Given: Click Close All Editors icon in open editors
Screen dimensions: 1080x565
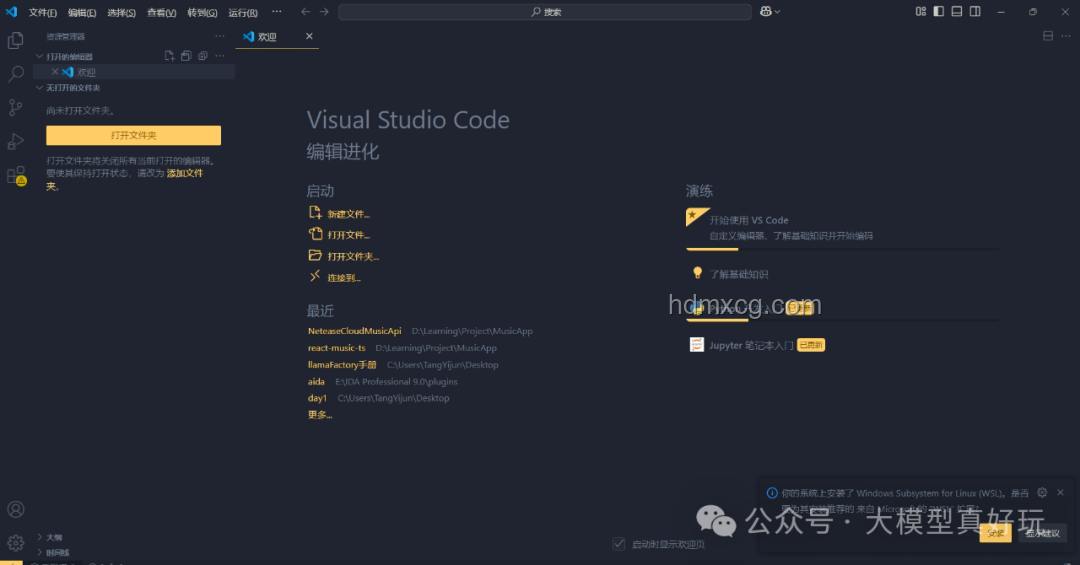Looking at the screenshot, I should 202,56.
